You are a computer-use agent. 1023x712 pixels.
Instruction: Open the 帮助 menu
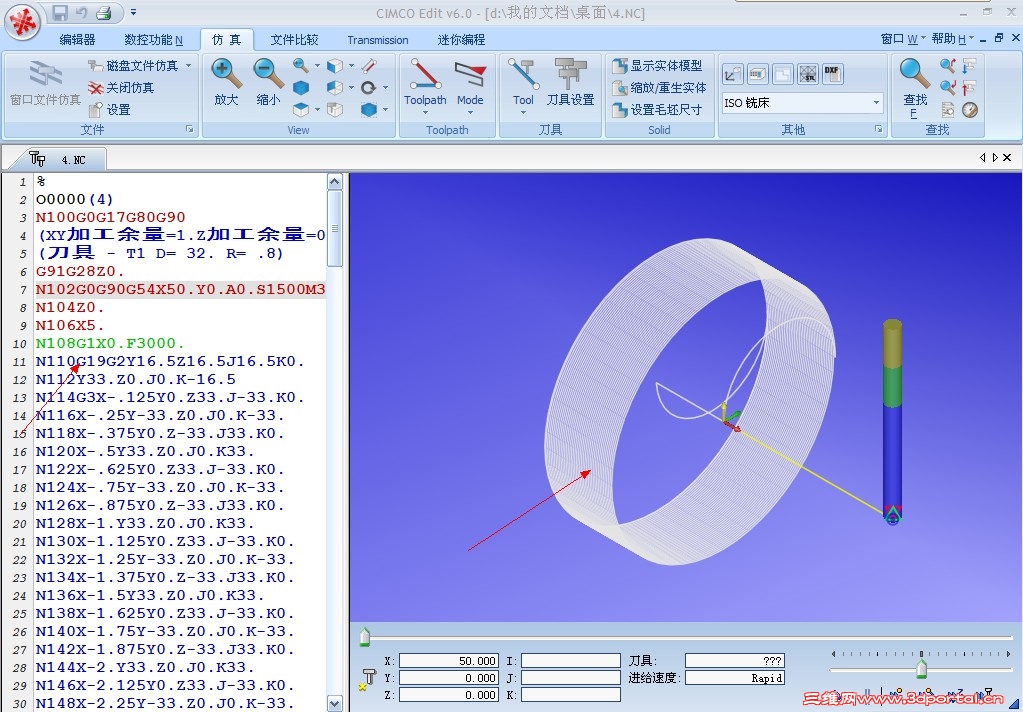point(953,39)
